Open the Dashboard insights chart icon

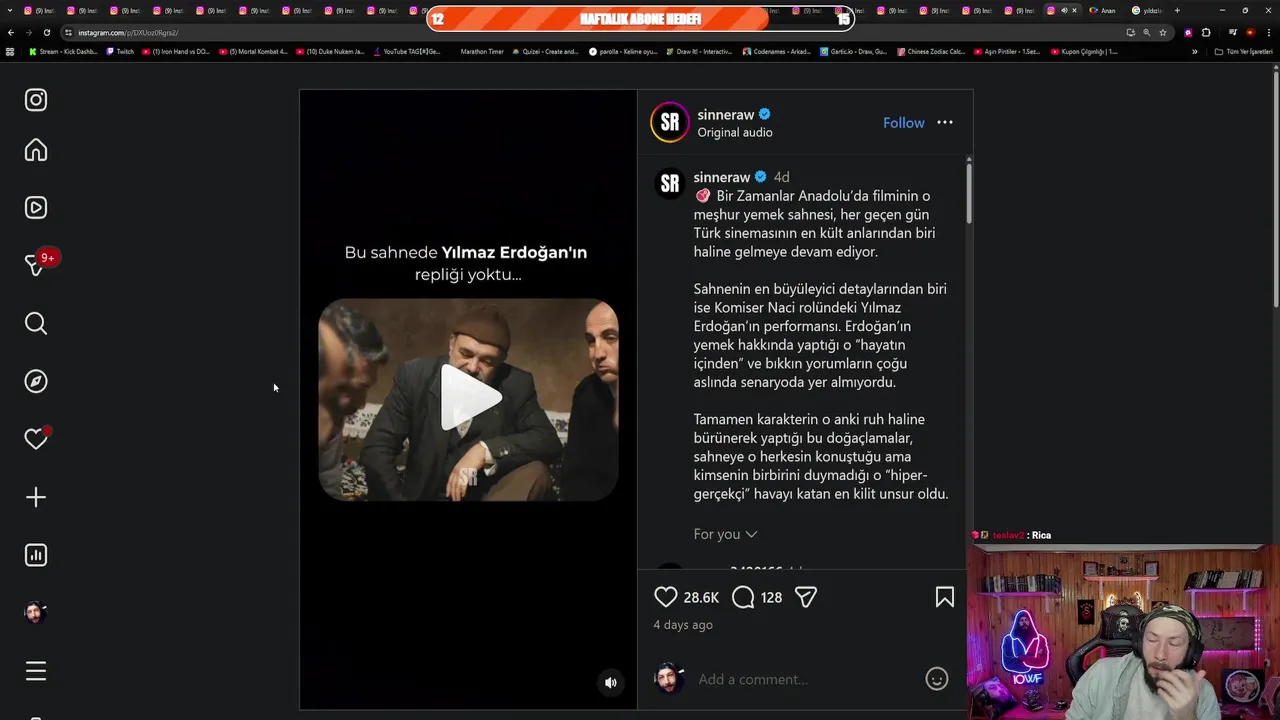click(x=36, y=555)
